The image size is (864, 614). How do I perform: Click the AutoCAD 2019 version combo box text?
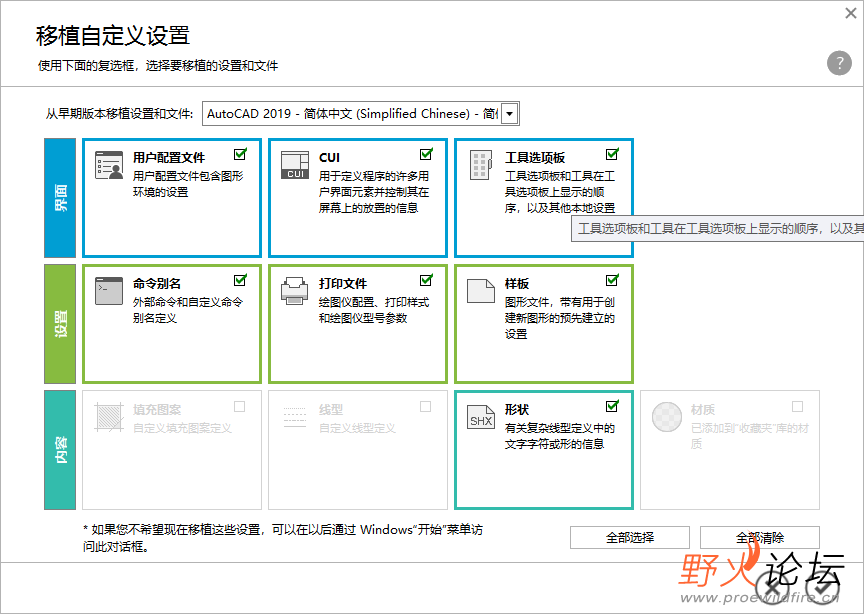[x=352, y=114]
